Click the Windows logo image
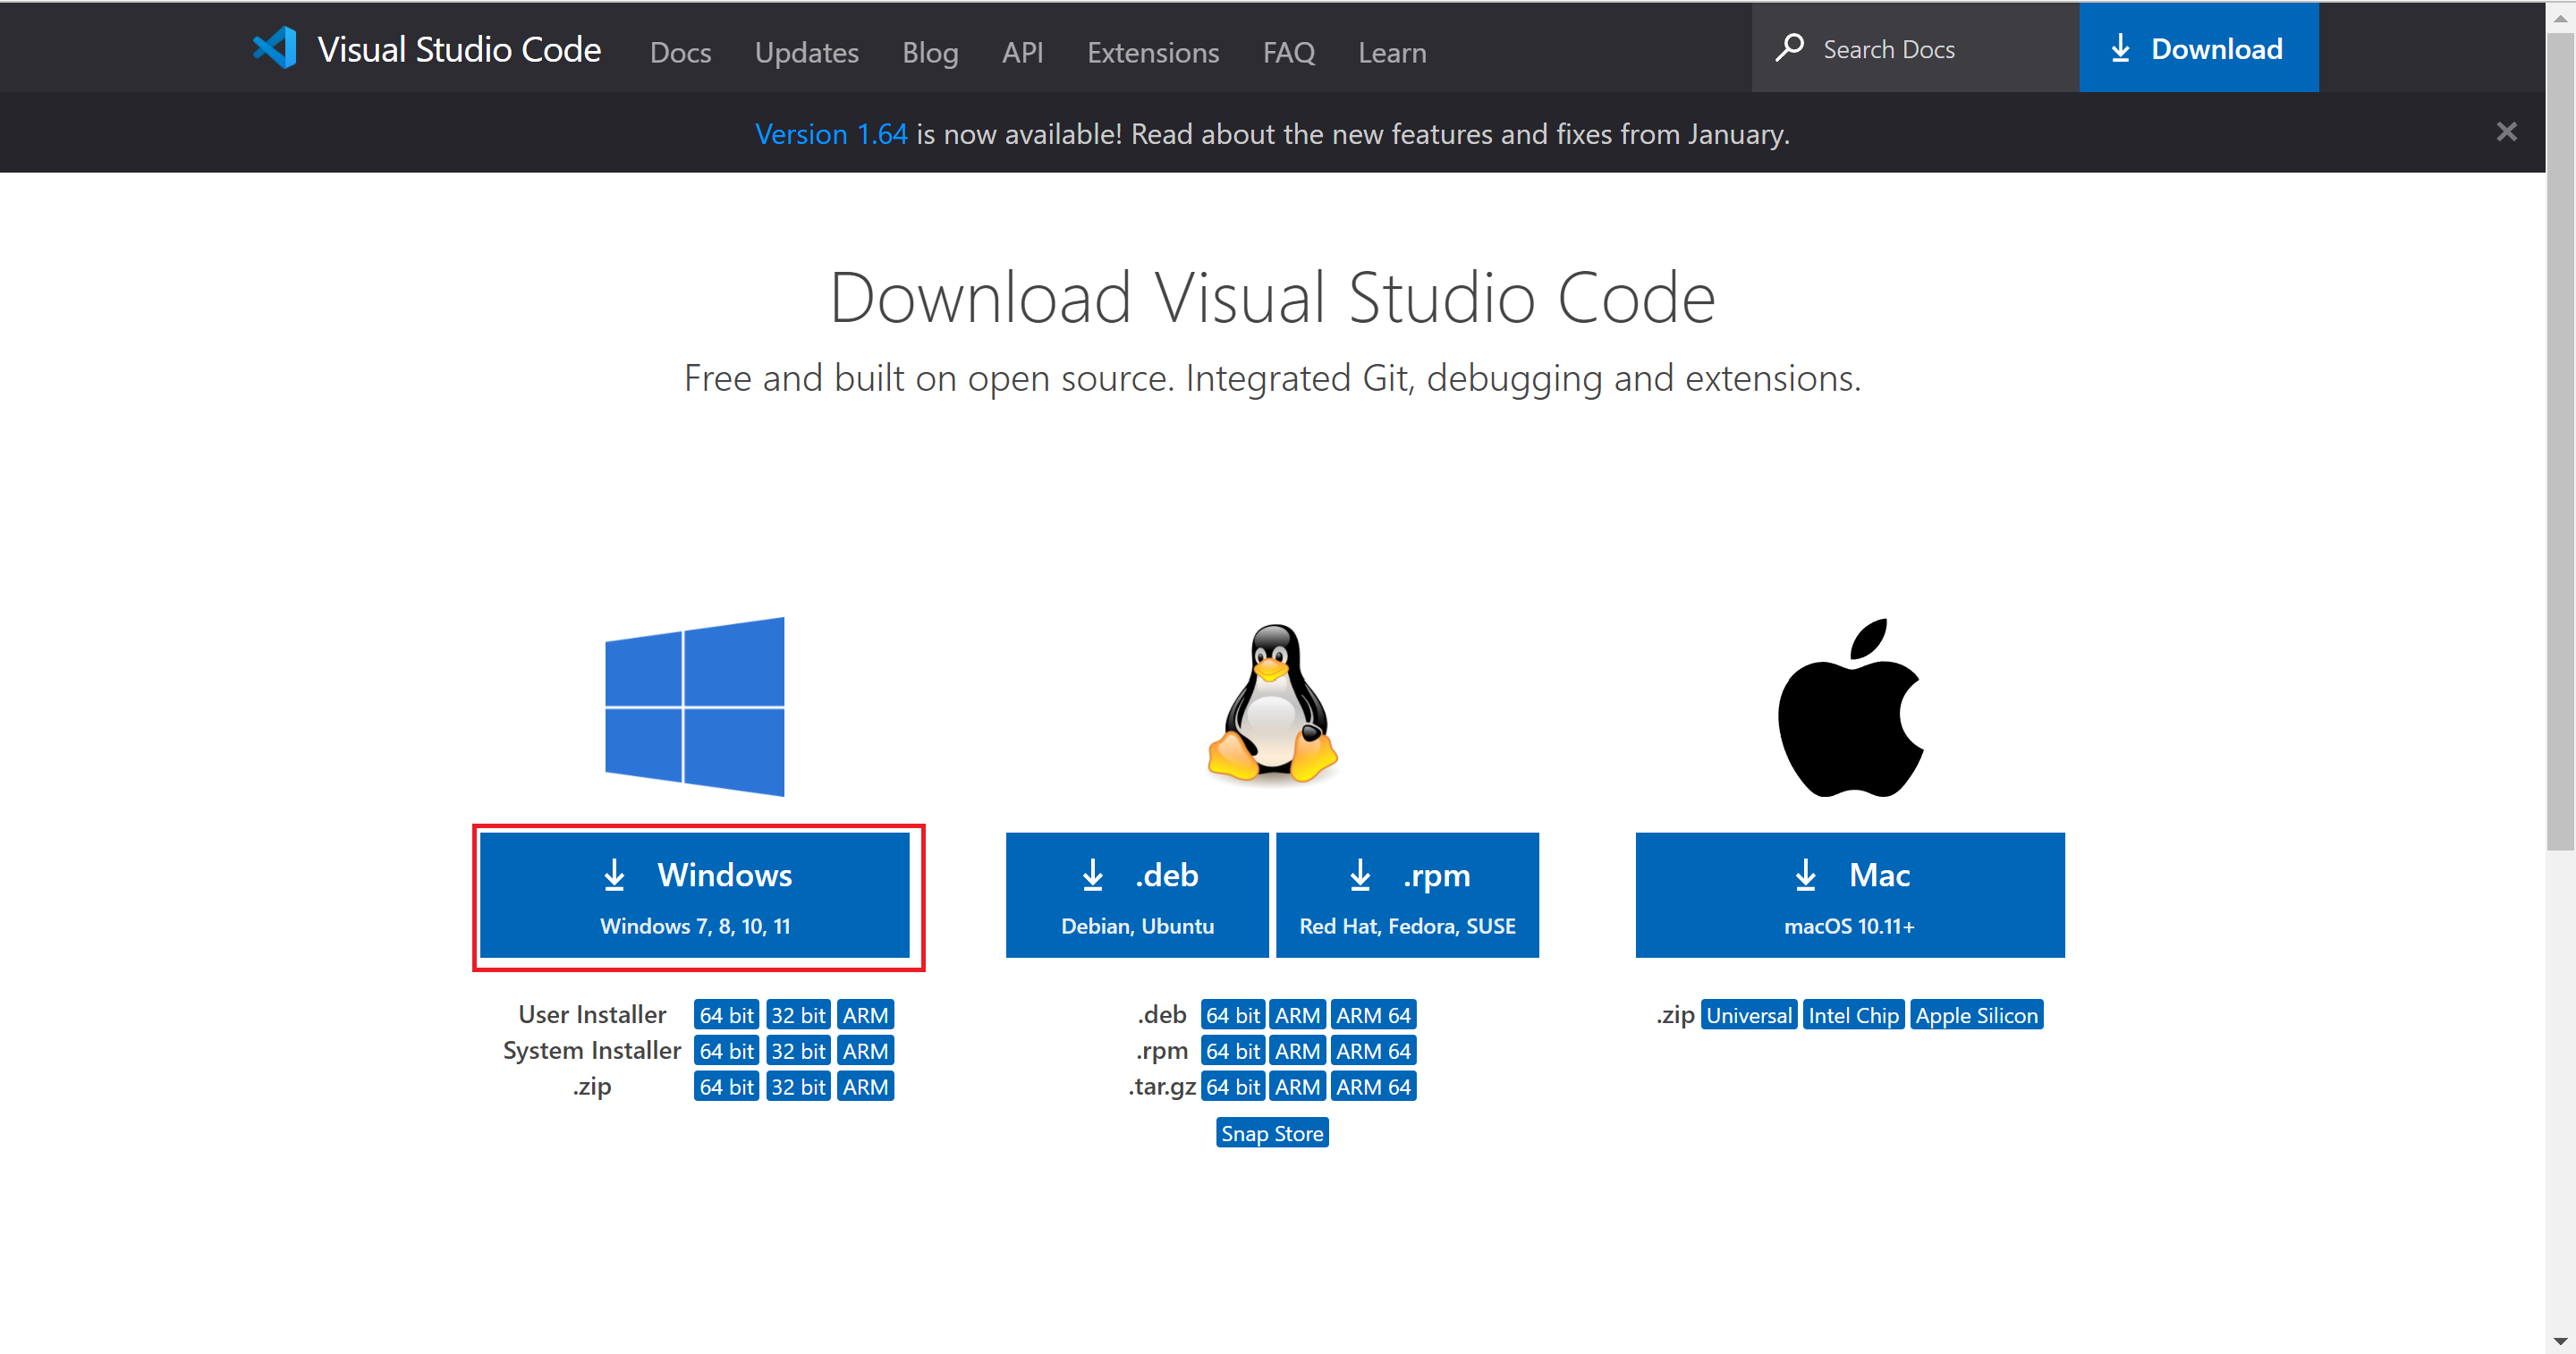This screenshot has height=1354, width=2576. pos(694,706)
